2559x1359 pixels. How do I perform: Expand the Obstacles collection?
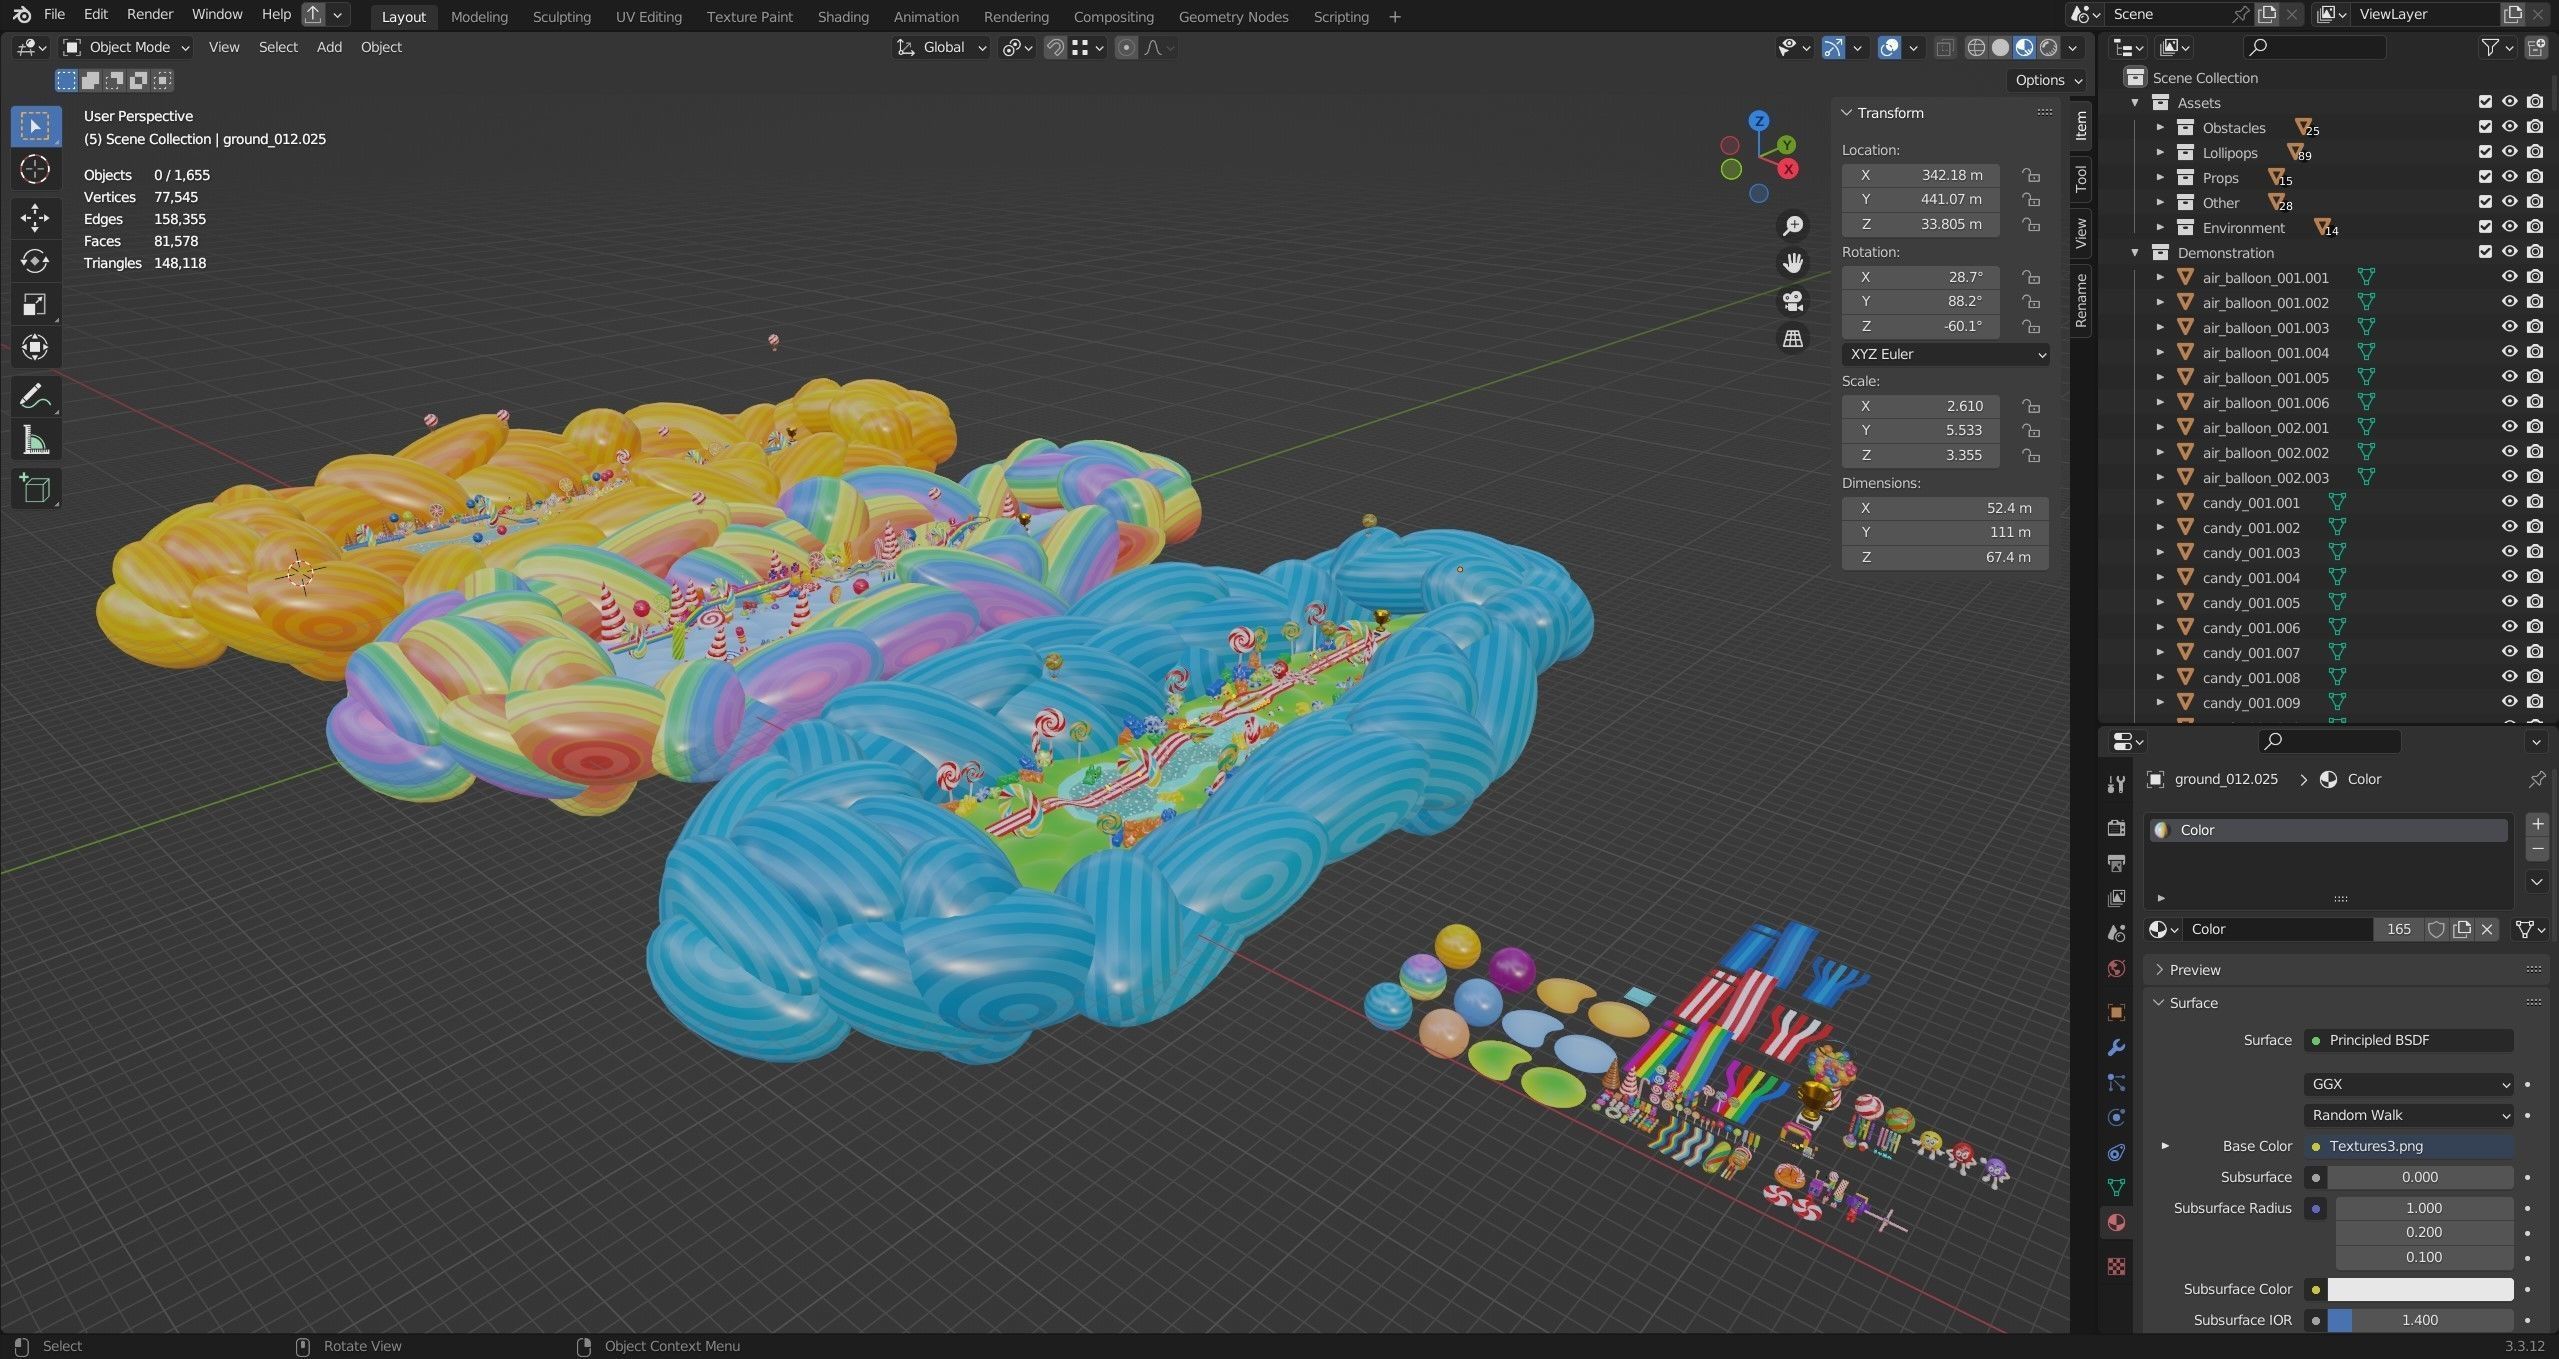click(2160, 127)
